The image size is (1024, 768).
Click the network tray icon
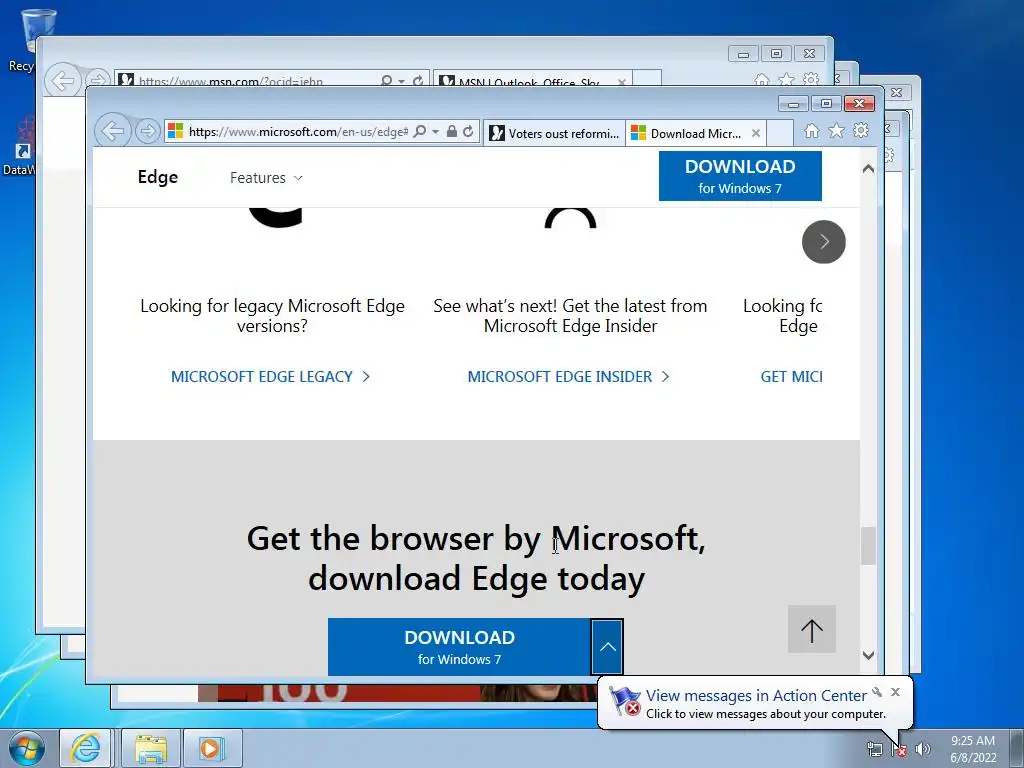(874, 749)
